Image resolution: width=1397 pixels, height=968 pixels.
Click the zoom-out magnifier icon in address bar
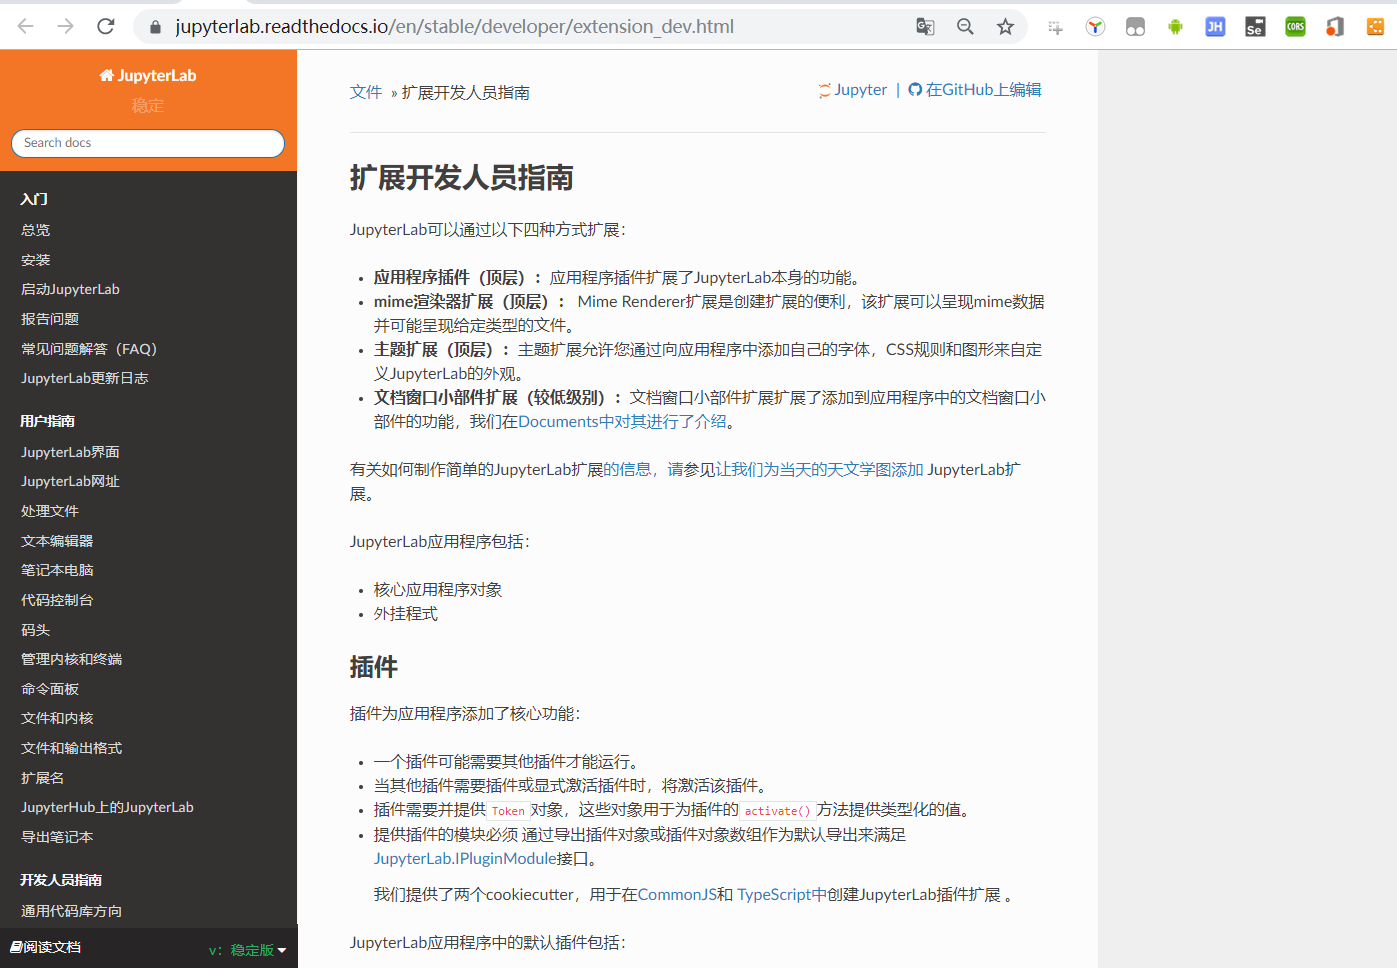(x=964, y=26)
